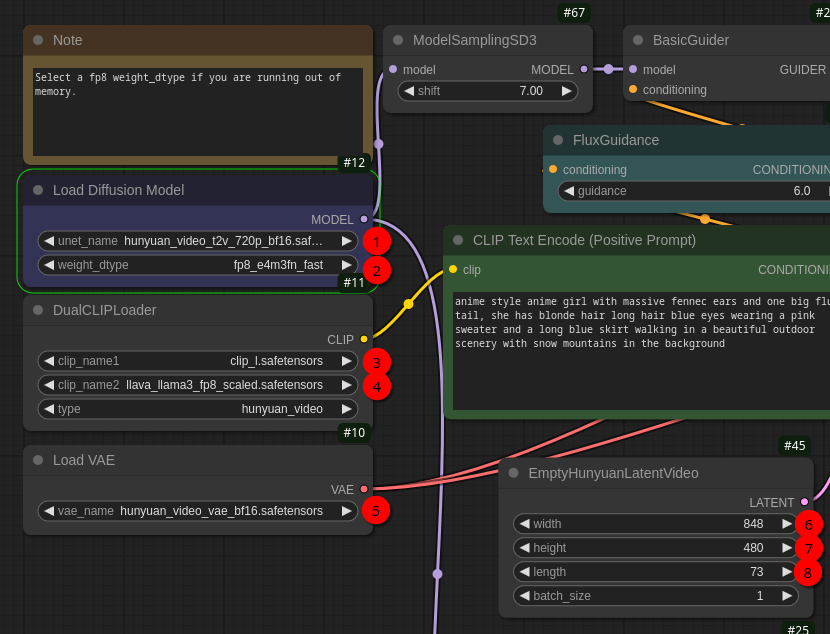
Task: Click the guidance 6.0 value field
Action: (x=694, y=191)
